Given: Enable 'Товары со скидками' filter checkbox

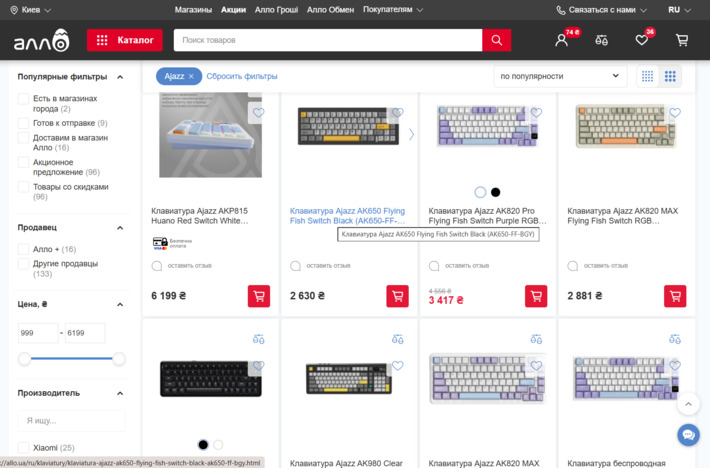Looking at the screenshot, I should 24,187.
